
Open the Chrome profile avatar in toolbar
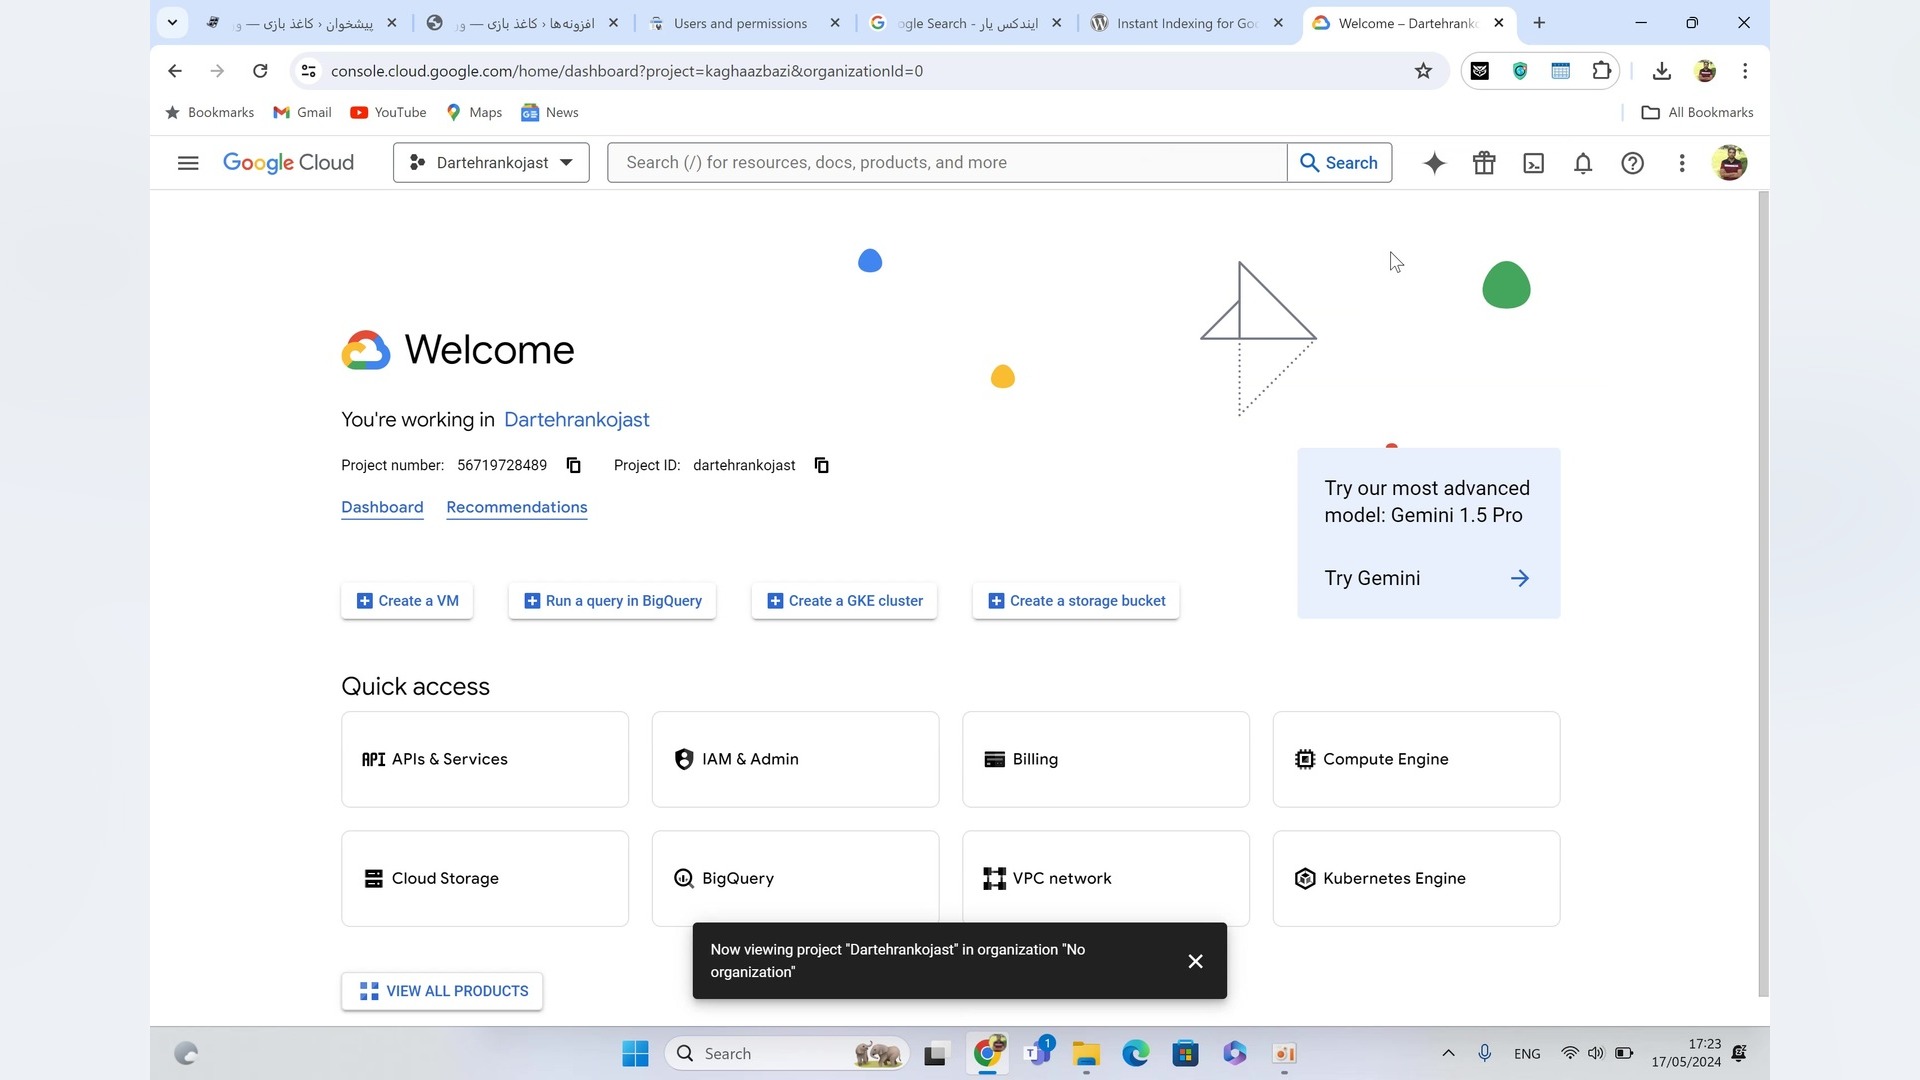(1705, 71)
